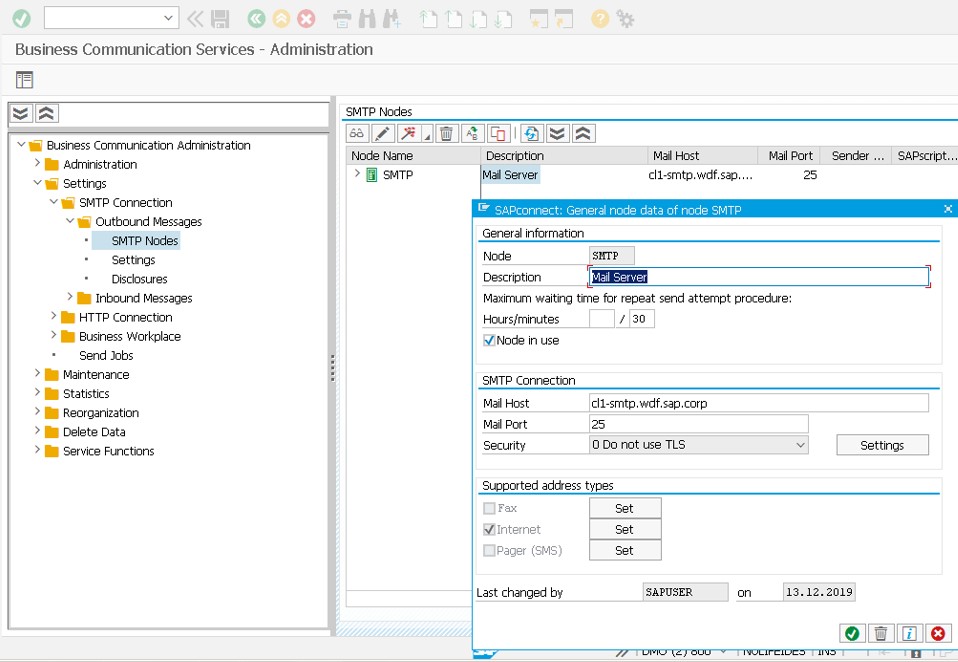Click the Create New Session icon
This screenshot has width=958, height=662.
[x=538, y=19]
